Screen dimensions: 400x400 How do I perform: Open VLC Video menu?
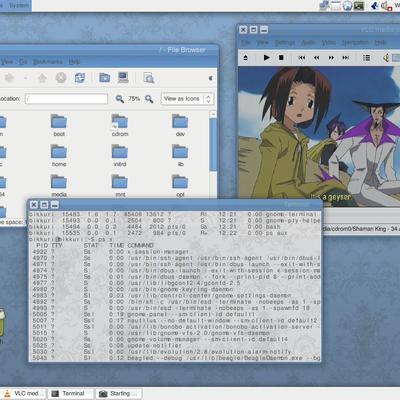coord(329,43)
